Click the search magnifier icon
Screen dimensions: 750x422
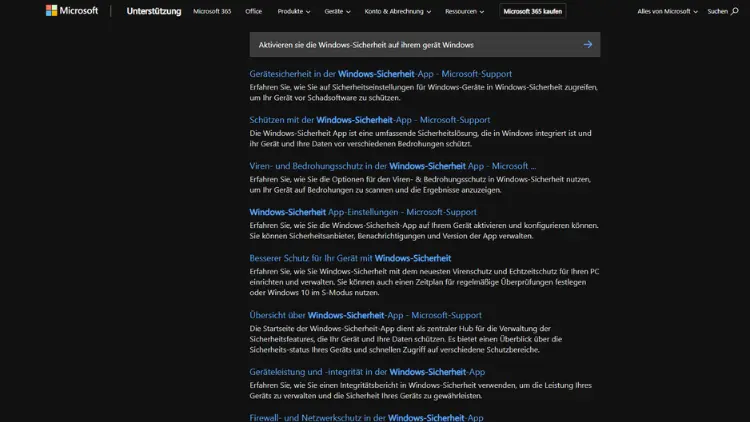734,11
